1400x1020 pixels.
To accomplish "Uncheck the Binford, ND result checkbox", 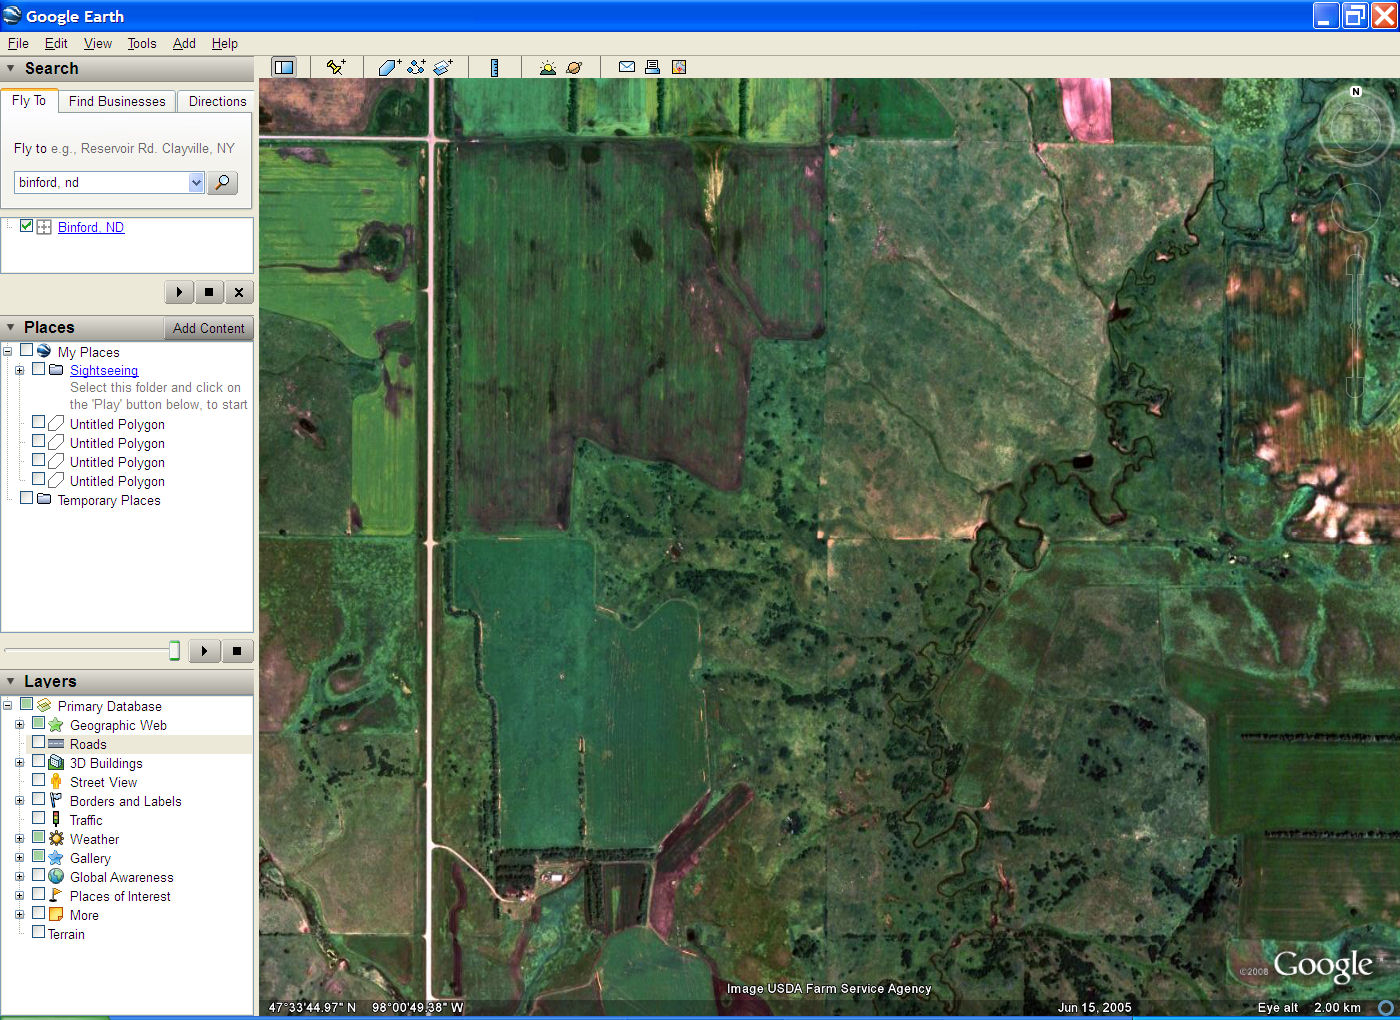I will pyautogui.click(x=26, y=226).
